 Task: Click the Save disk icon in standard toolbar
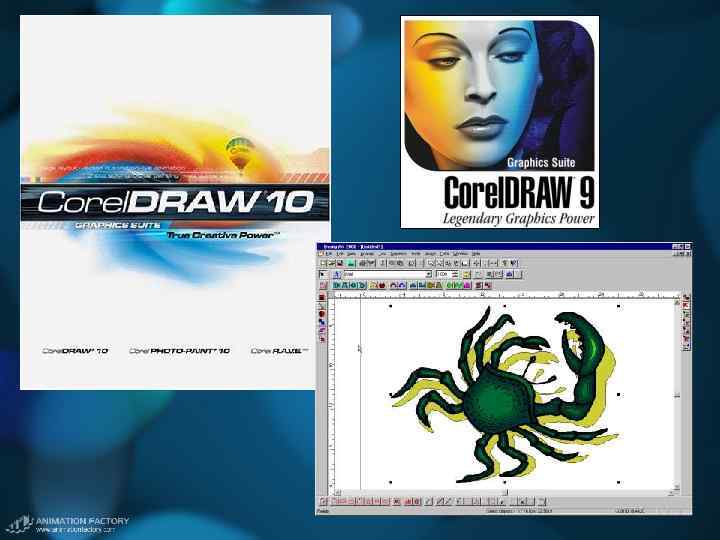click(x=340, y=263)
